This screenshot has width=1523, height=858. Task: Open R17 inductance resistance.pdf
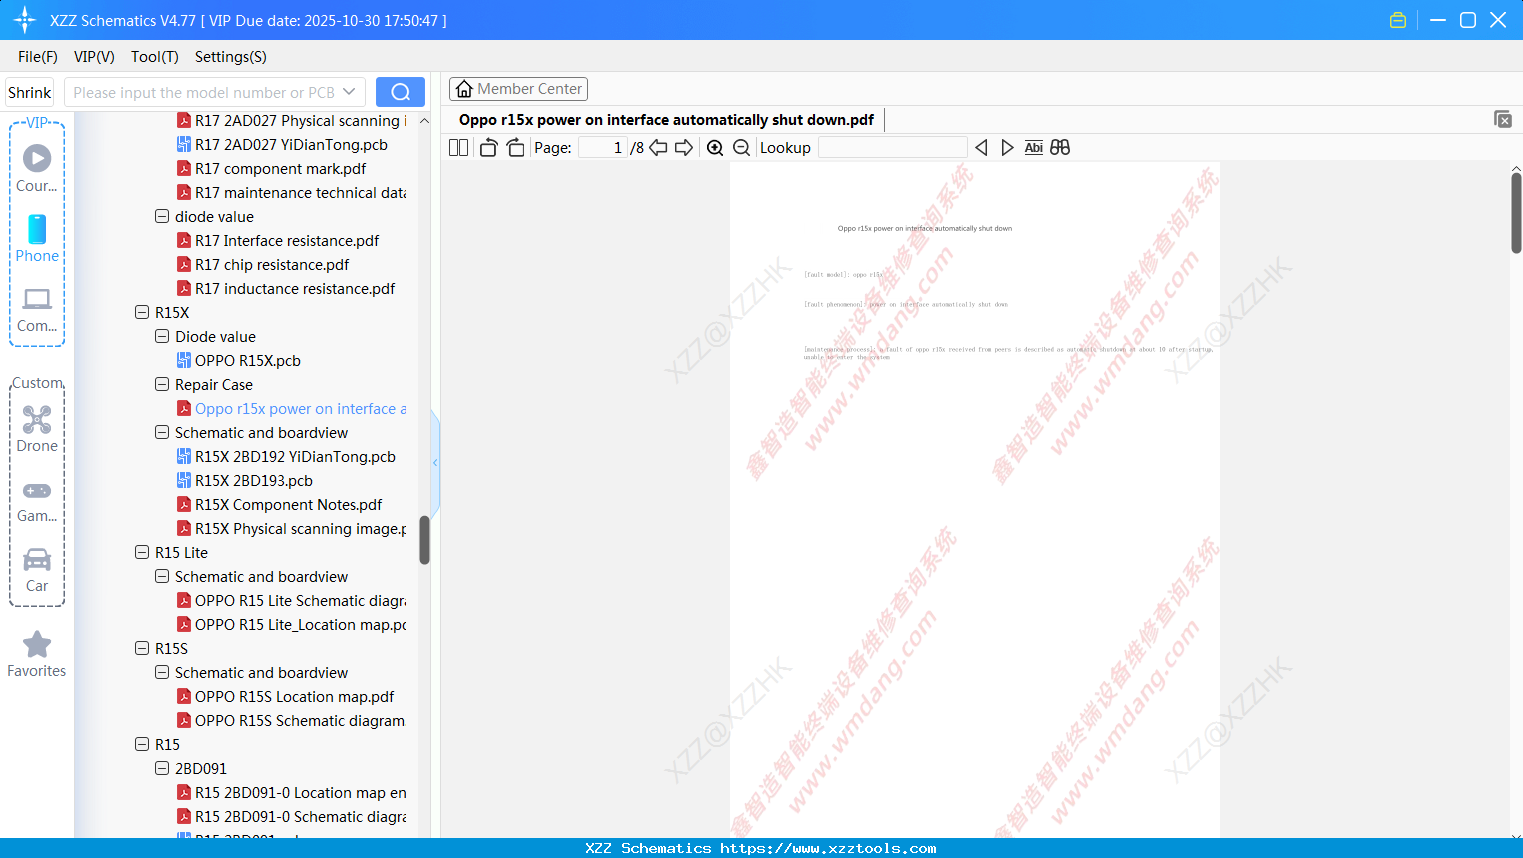click(x=295, y=288)
